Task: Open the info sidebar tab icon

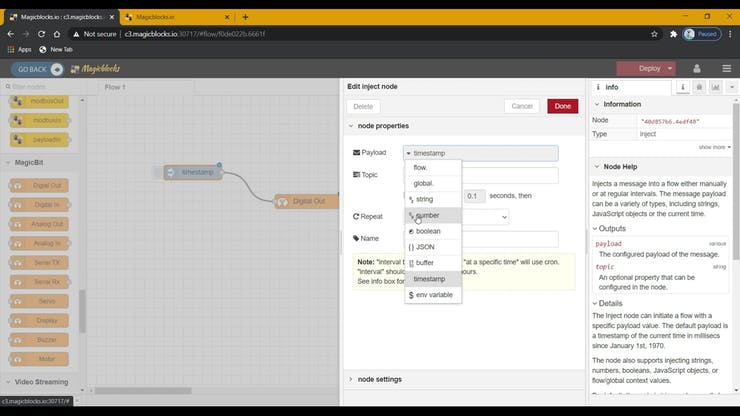Action: (682, 87)
